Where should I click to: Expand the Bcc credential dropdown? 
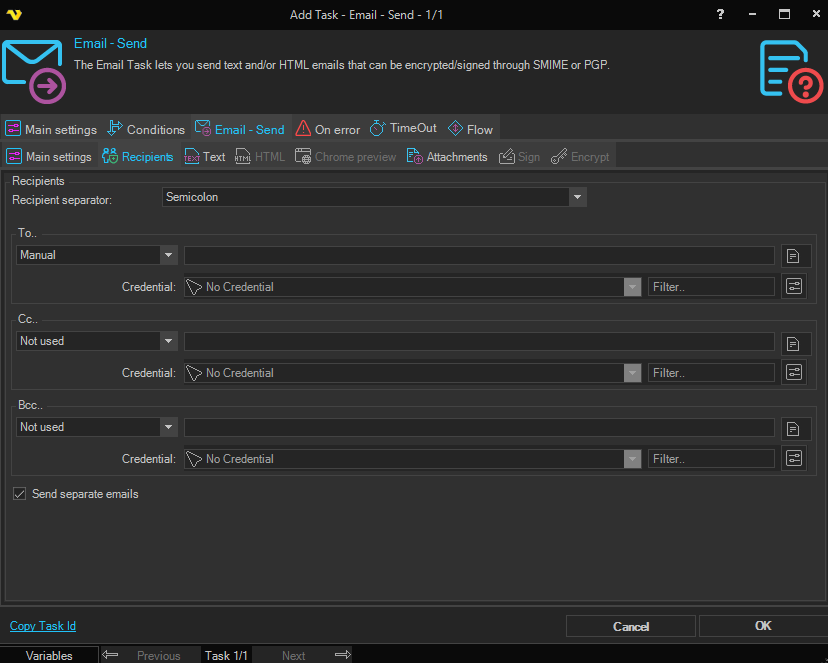pyautogui.click(x=631, y=459)
